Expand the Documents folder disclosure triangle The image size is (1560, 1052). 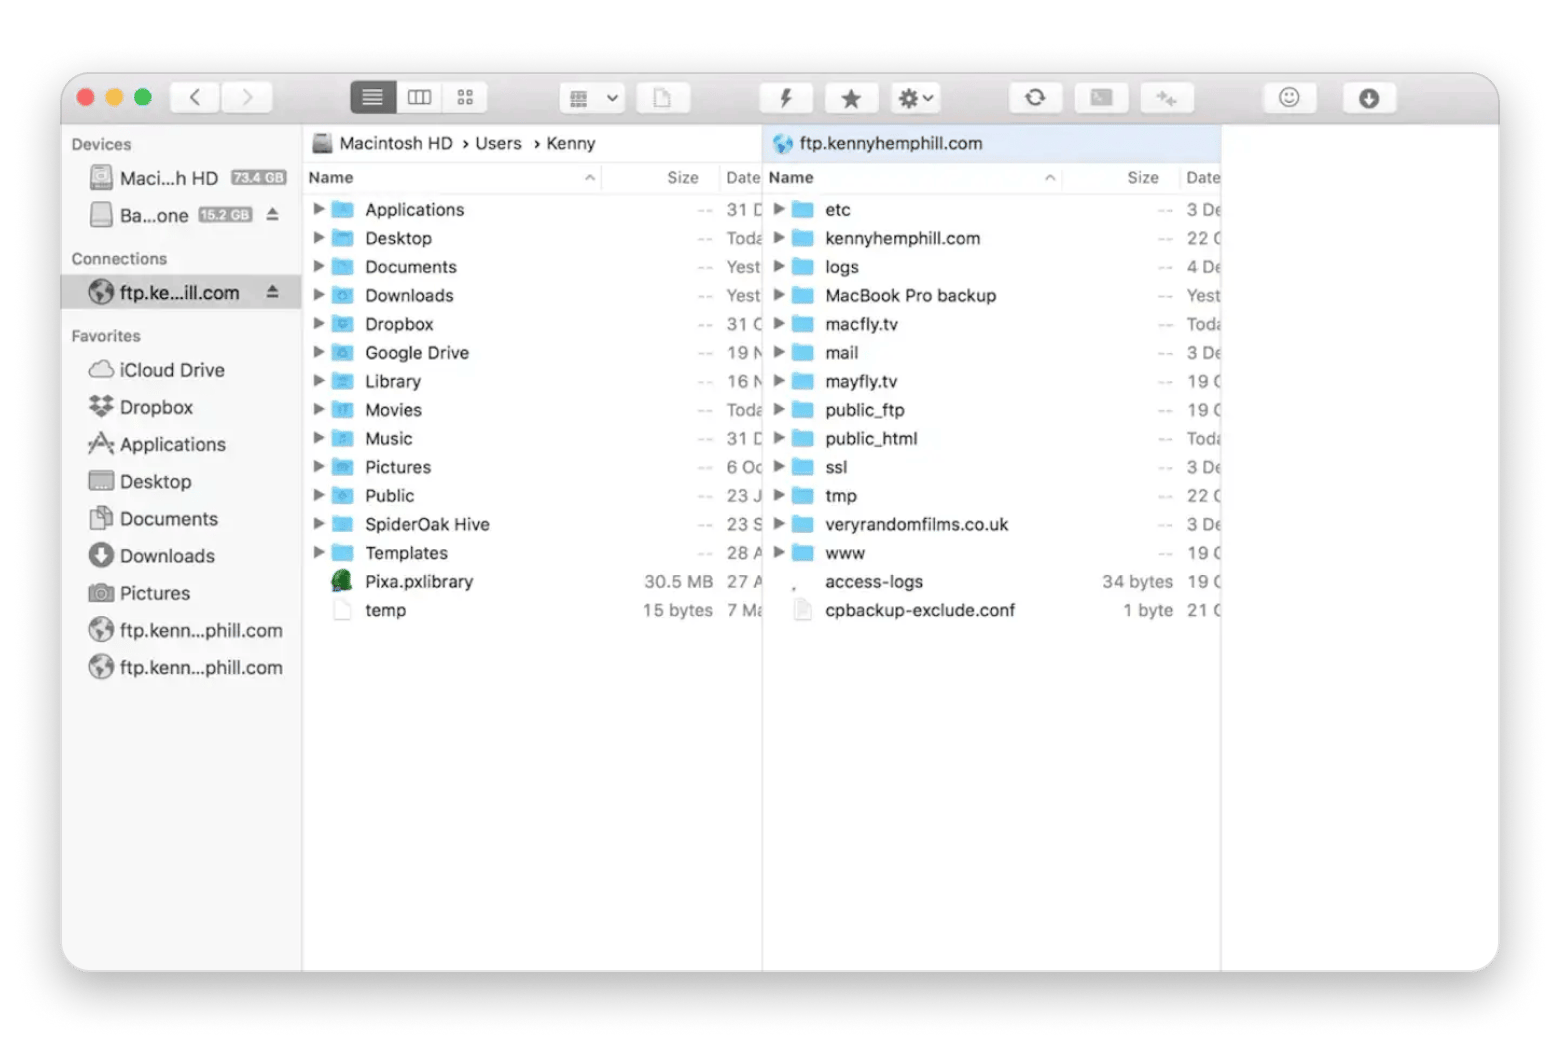coord(319,267)
